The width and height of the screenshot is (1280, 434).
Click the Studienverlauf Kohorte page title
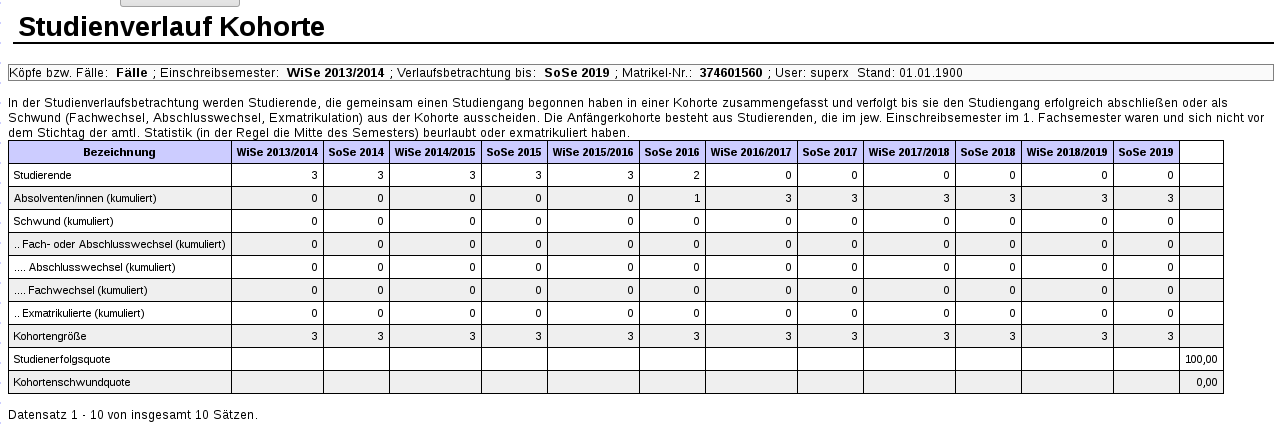[171, 27]
